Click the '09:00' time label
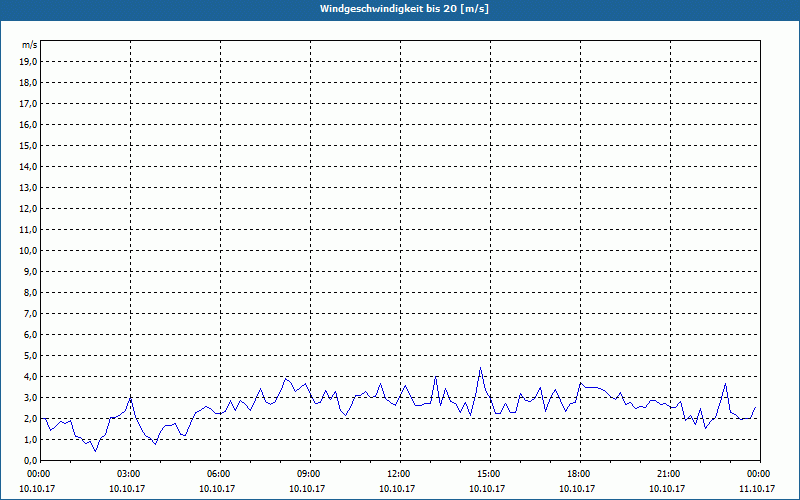Screen dimensions: 800x500 [x=310, y=474]
